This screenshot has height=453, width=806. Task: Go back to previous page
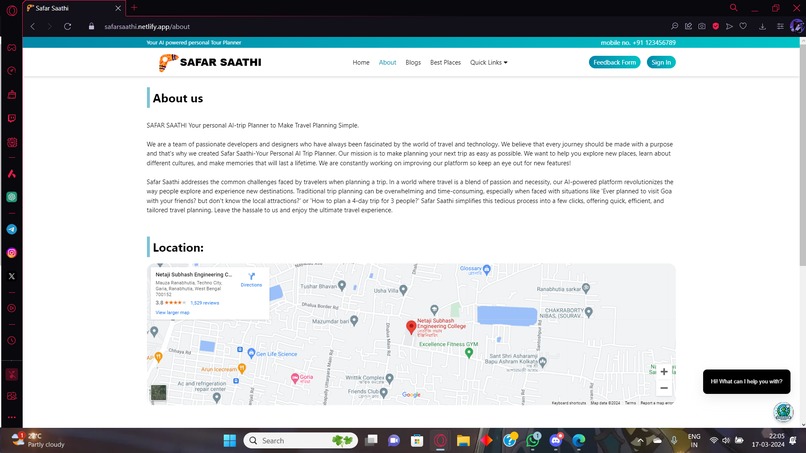click(33, 26)
